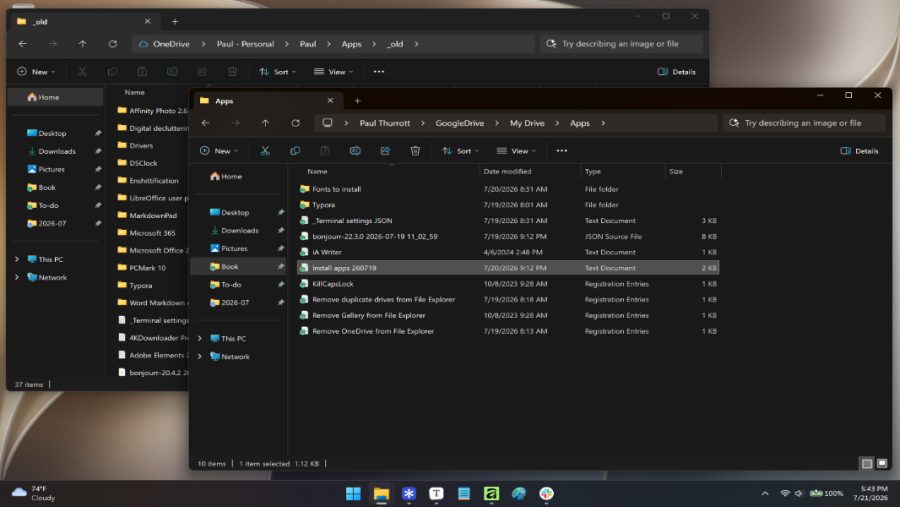The height and width of the screenshot is (507, 900).
Task: Click Share icon in Apps window toolbar
Action: pos(385,151)
